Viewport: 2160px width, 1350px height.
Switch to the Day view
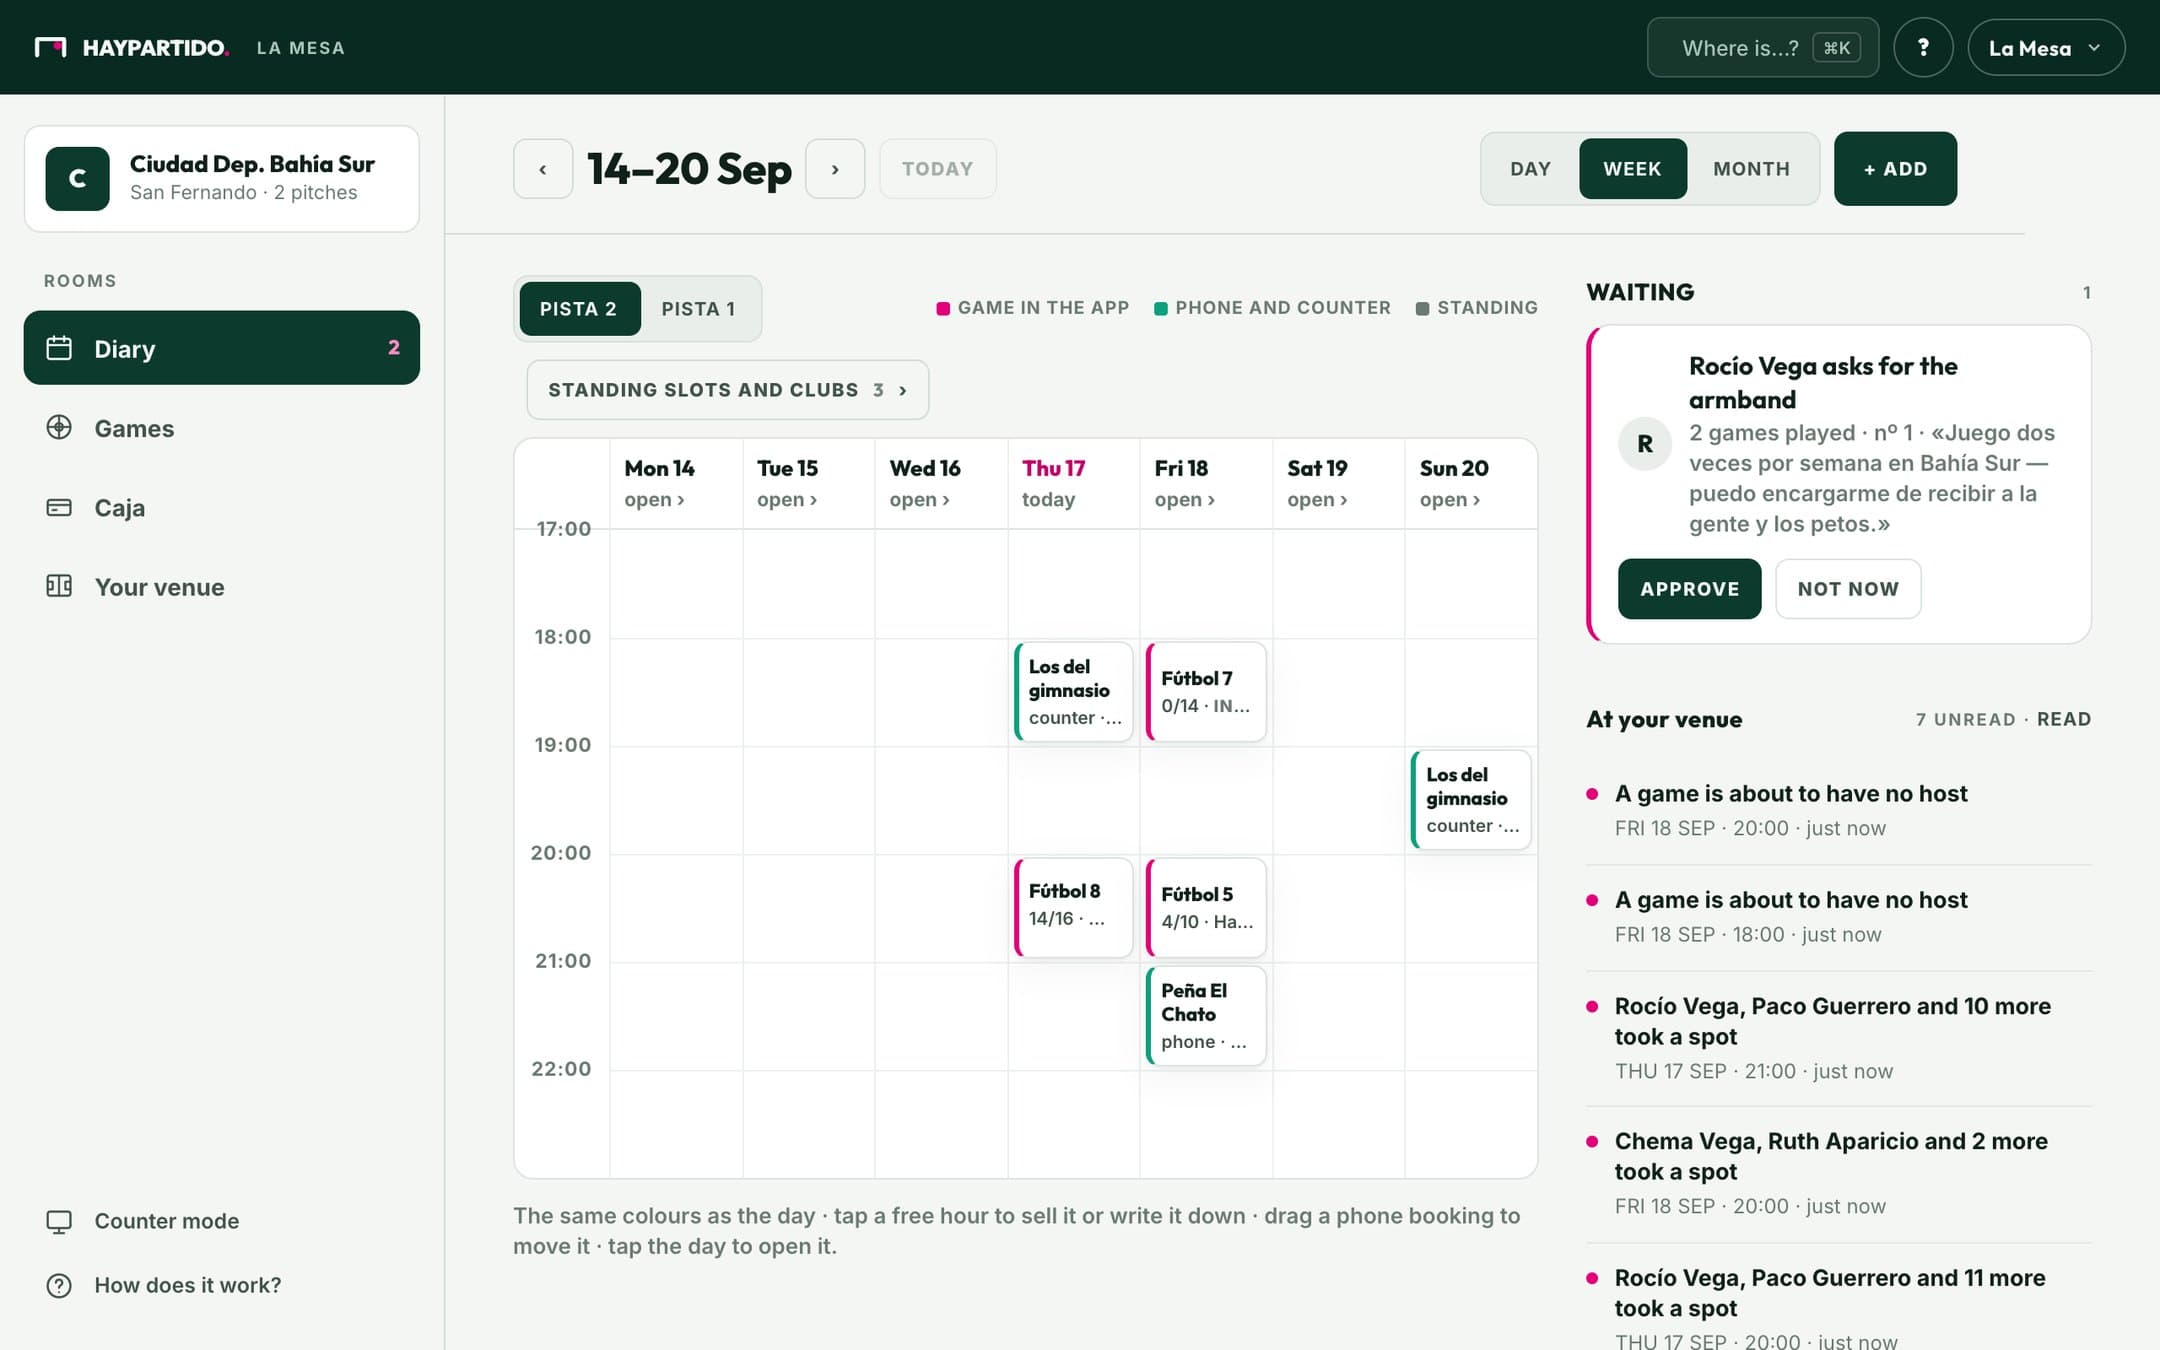(x=1530, y=169)
